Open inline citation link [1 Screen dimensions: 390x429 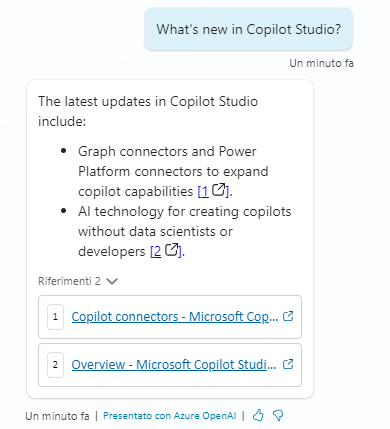203,191
